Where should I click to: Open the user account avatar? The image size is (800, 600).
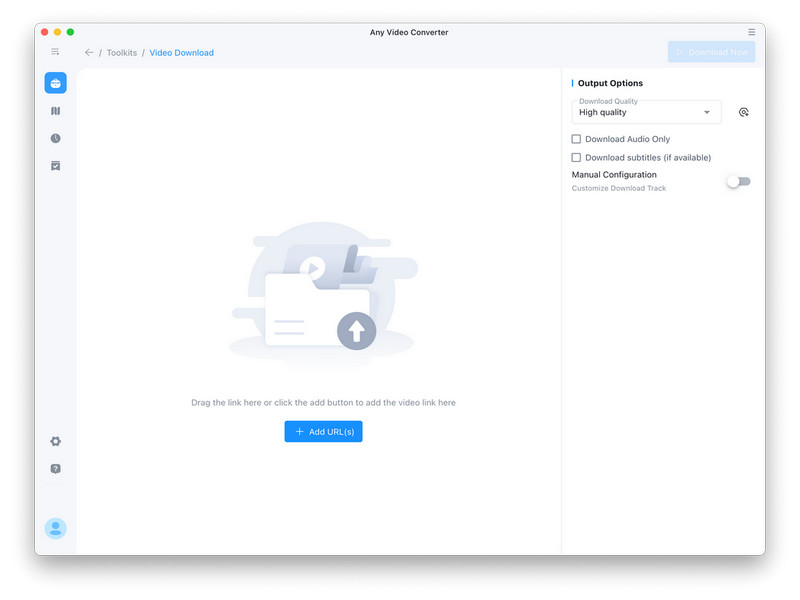56,528
